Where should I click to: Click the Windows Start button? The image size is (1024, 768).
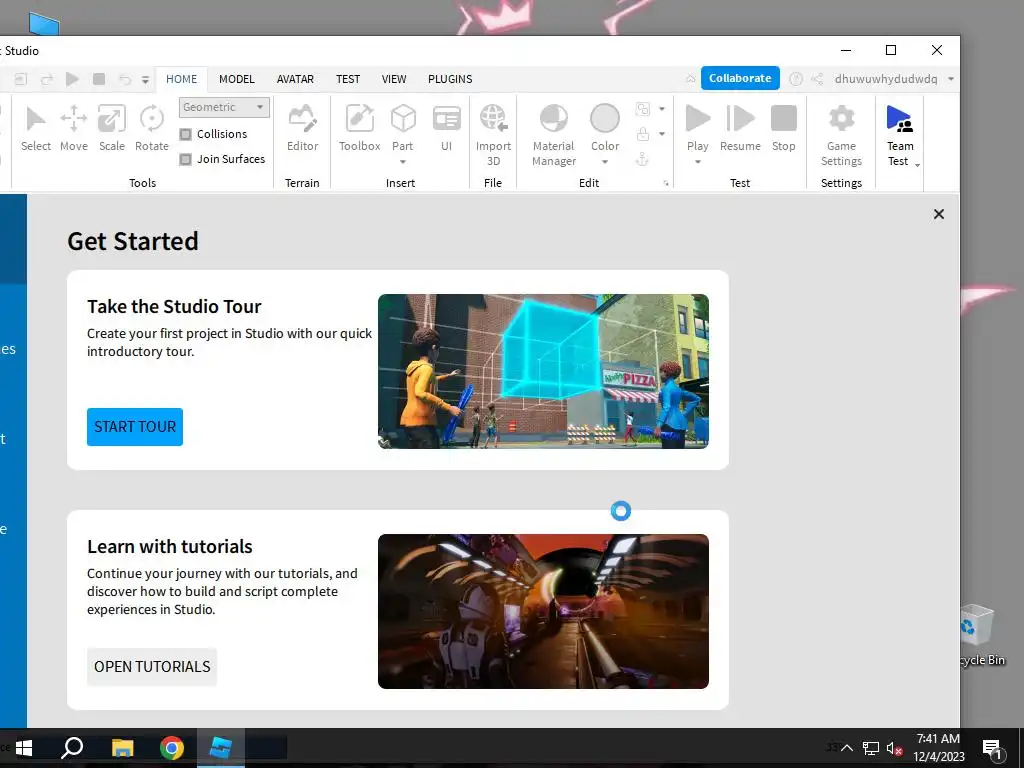click(24, 748)
